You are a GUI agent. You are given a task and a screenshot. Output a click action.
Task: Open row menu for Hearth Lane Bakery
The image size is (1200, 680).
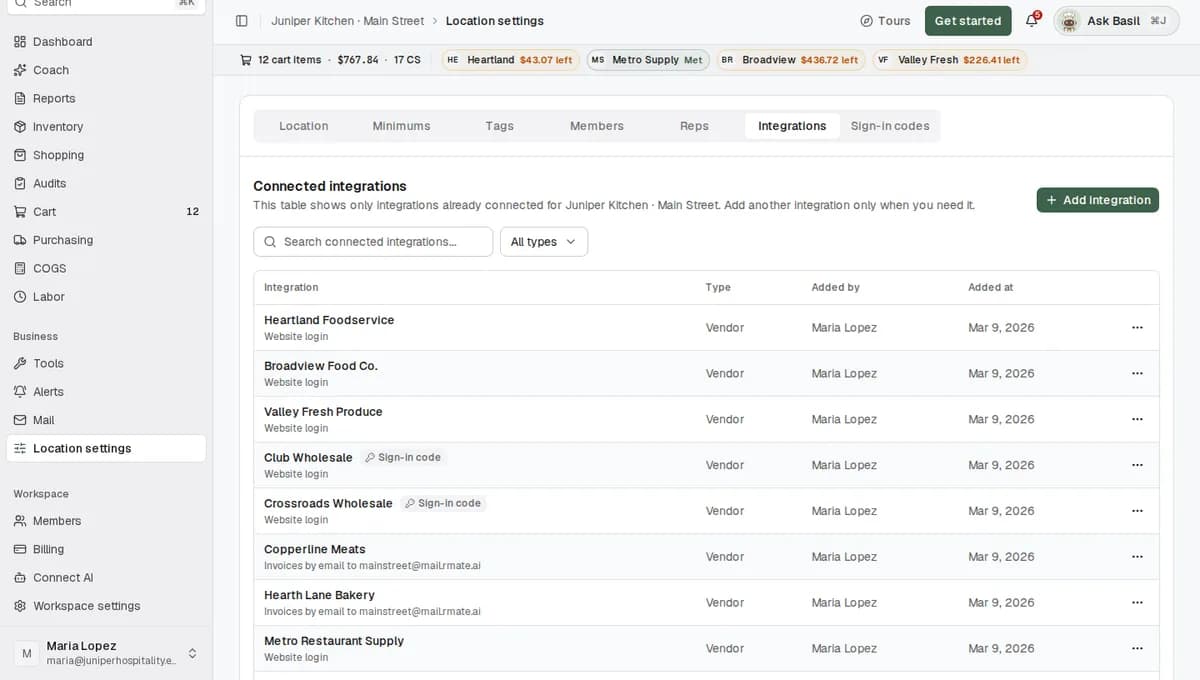pyautogui.click(x=1137, y=603)
